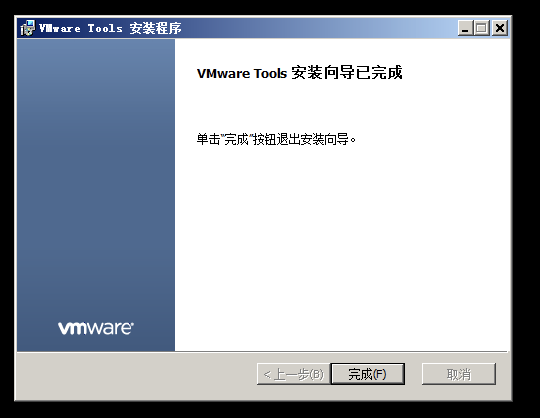Screen dimensions: 540x418
Task: Click the disabled 上一步(B) back button
Action: [293, 374]
